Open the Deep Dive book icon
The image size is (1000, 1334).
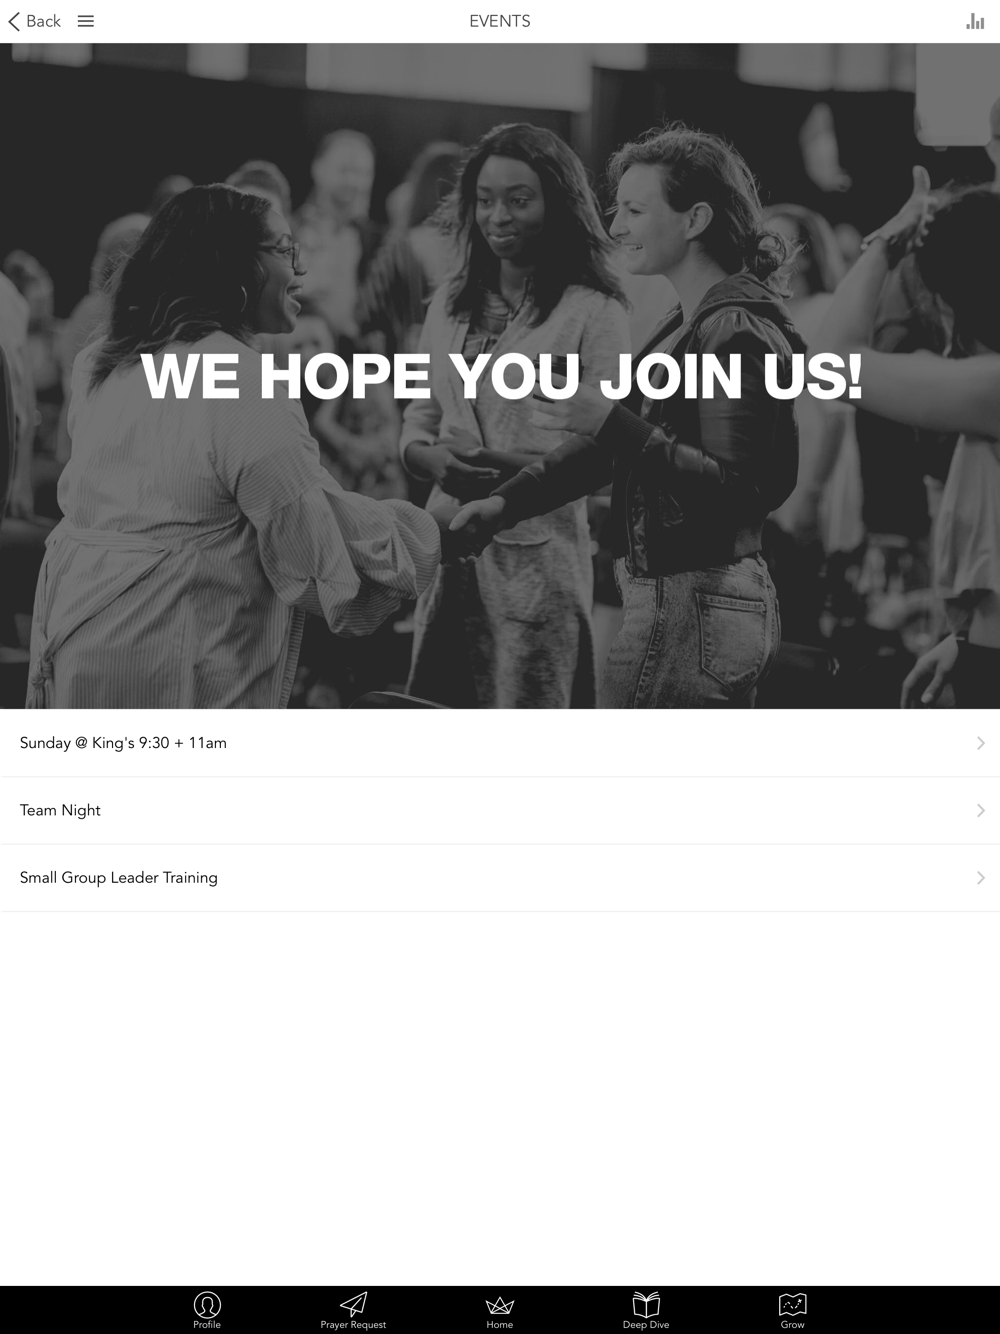646,1304
